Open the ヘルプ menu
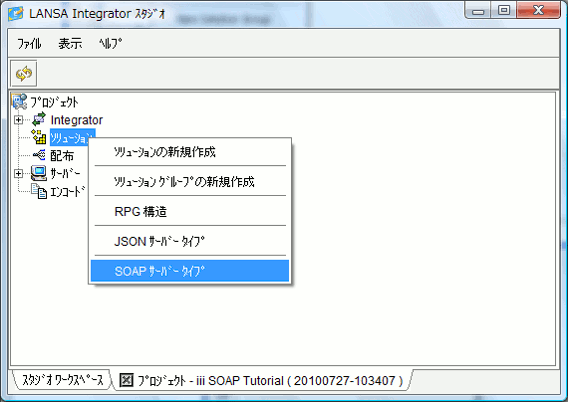Image resolution: width=568 pixels, height=402 pixels. tap(110, 44)
